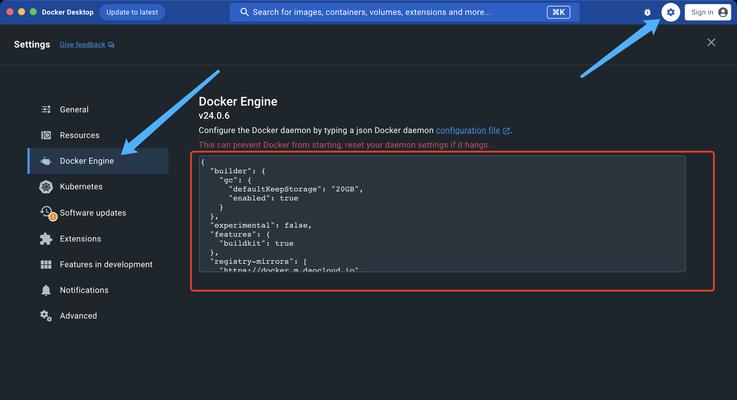Viewport: 737px width, 400px height.
Task: Click the external link icon after configuration file
Action: 506,131
